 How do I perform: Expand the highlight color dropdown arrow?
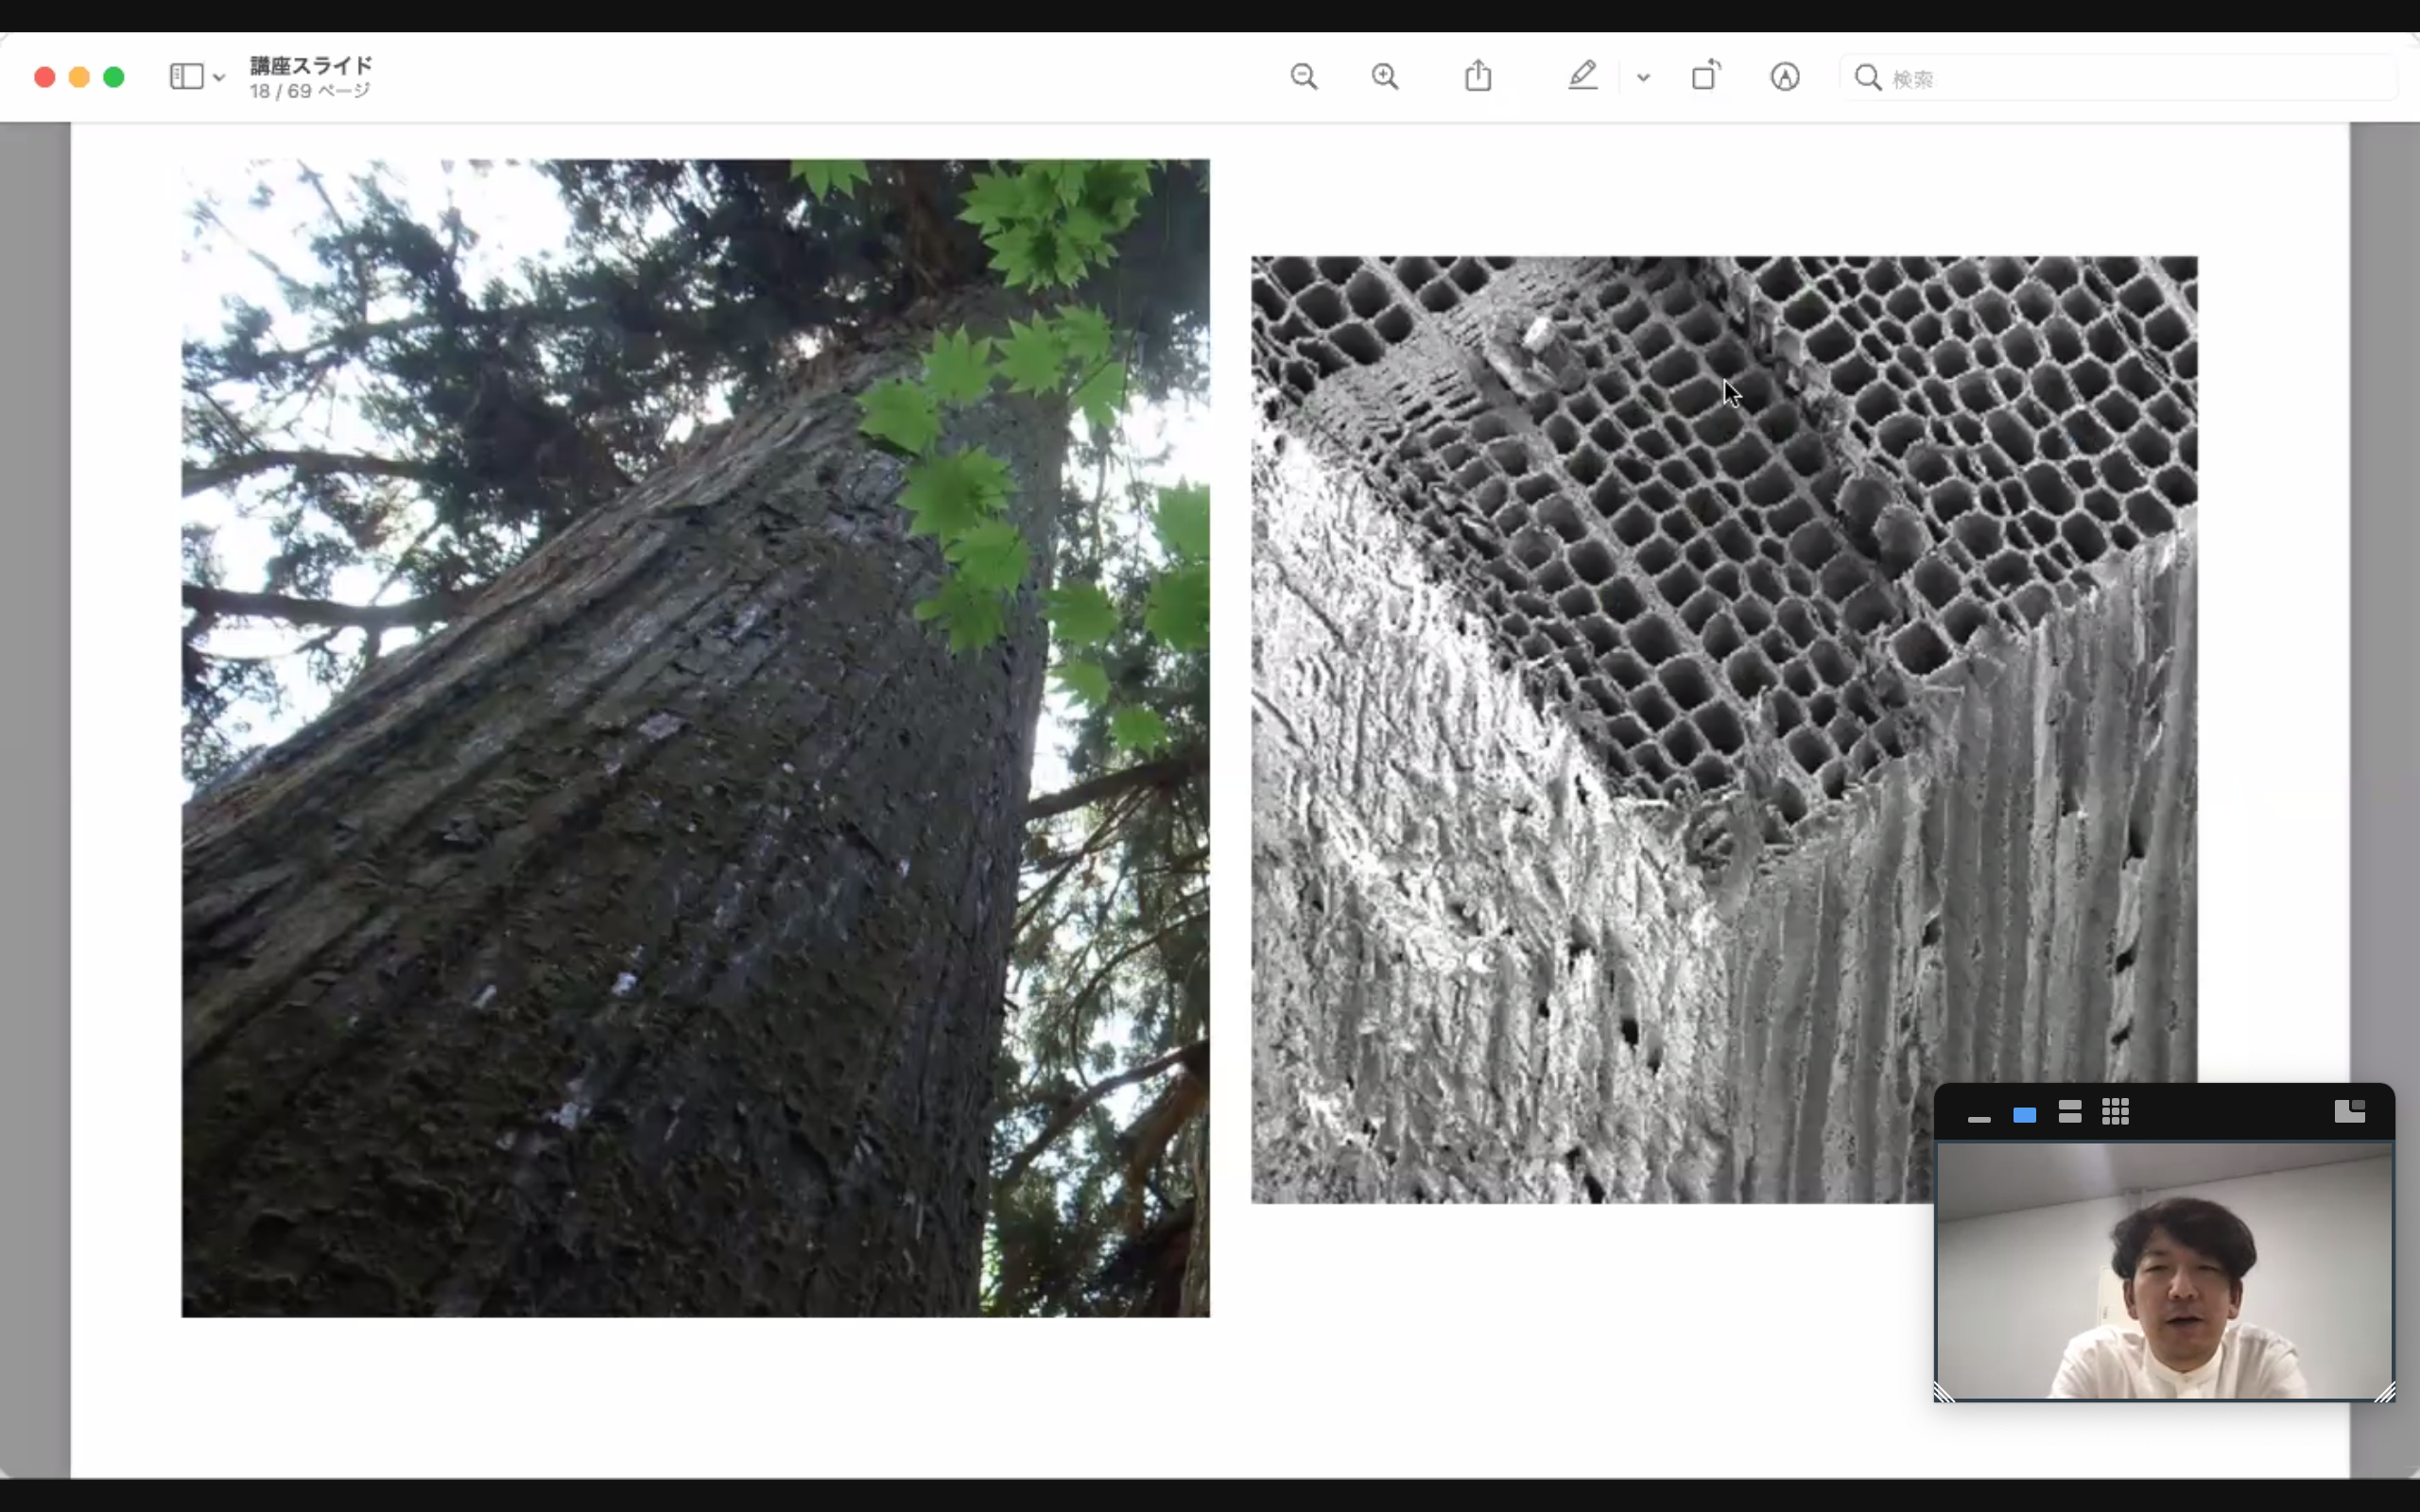pyautogui.click(x=1643, y=77)
